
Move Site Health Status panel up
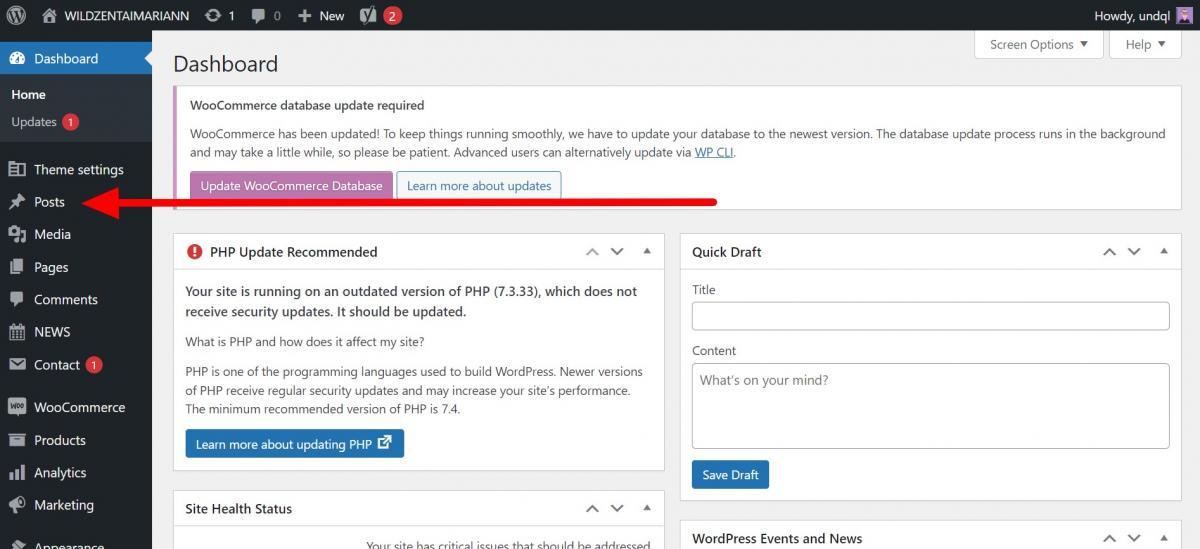[592, 509]
